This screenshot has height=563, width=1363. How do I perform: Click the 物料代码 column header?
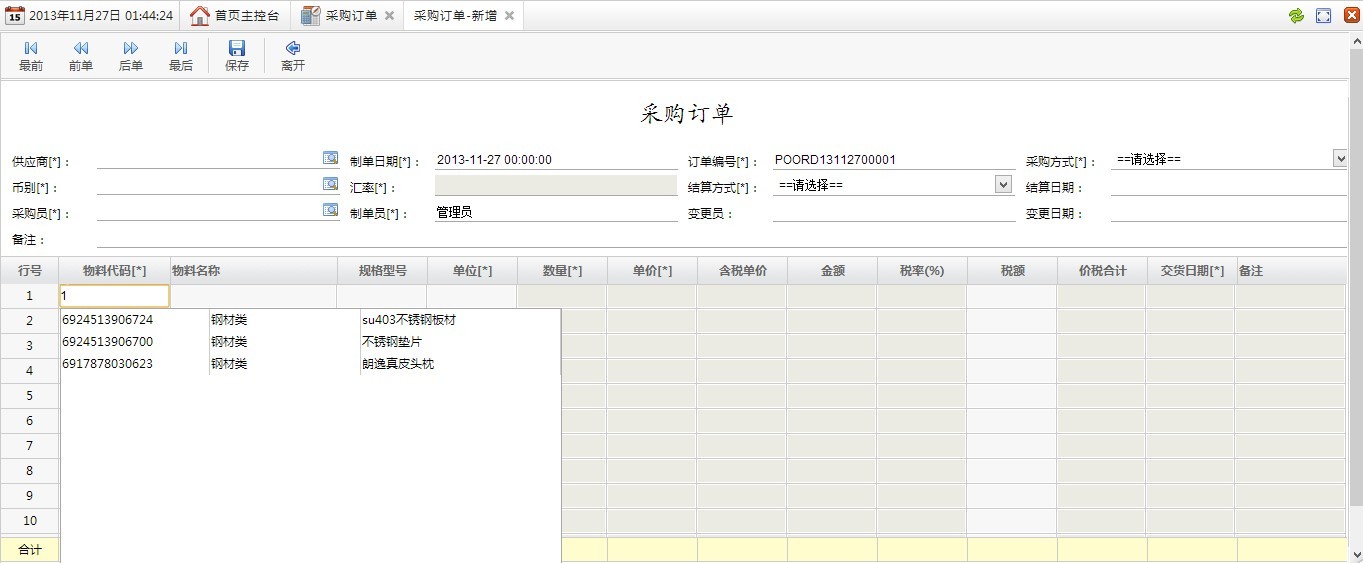(114, 271)
